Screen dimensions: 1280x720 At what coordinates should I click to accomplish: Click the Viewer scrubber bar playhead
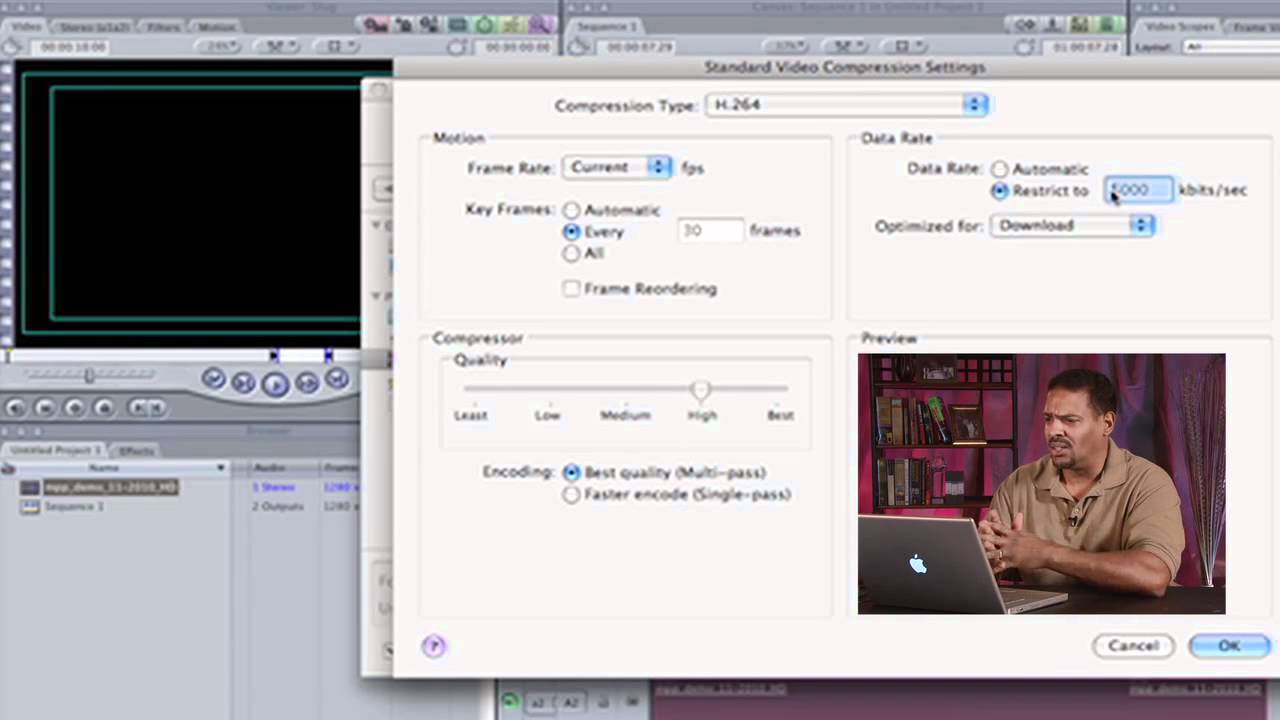(x=7, y=356)
